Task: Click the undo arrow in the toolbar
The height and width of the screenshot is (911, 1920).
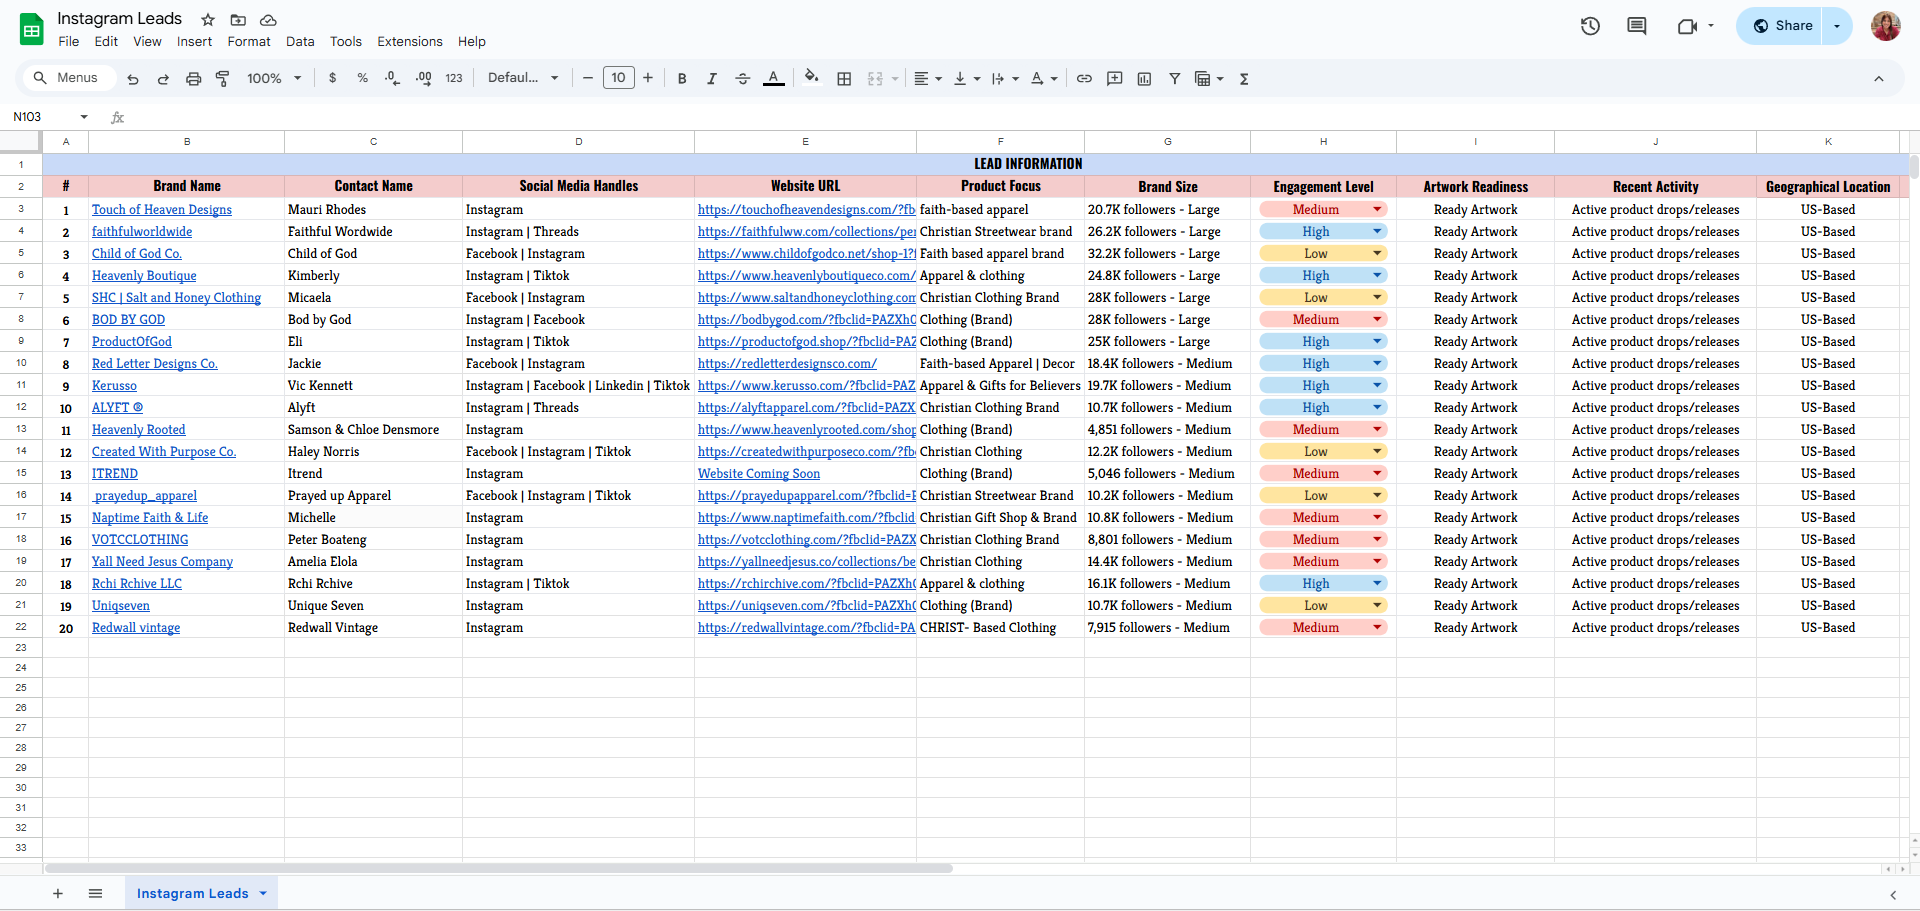Action: pos(133,79)
